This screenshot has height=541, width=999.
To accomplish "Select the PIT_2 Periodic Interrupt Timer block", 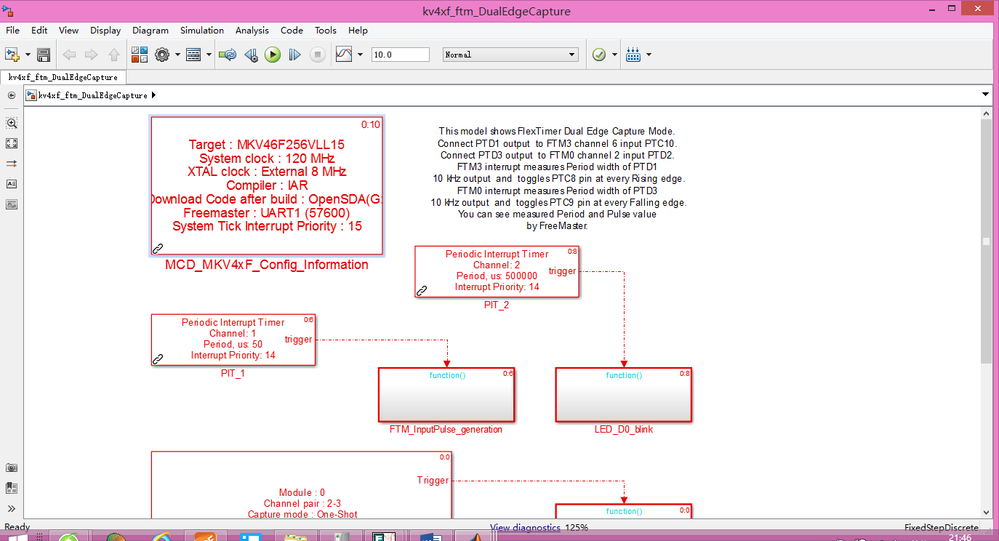I will point(497,271).
